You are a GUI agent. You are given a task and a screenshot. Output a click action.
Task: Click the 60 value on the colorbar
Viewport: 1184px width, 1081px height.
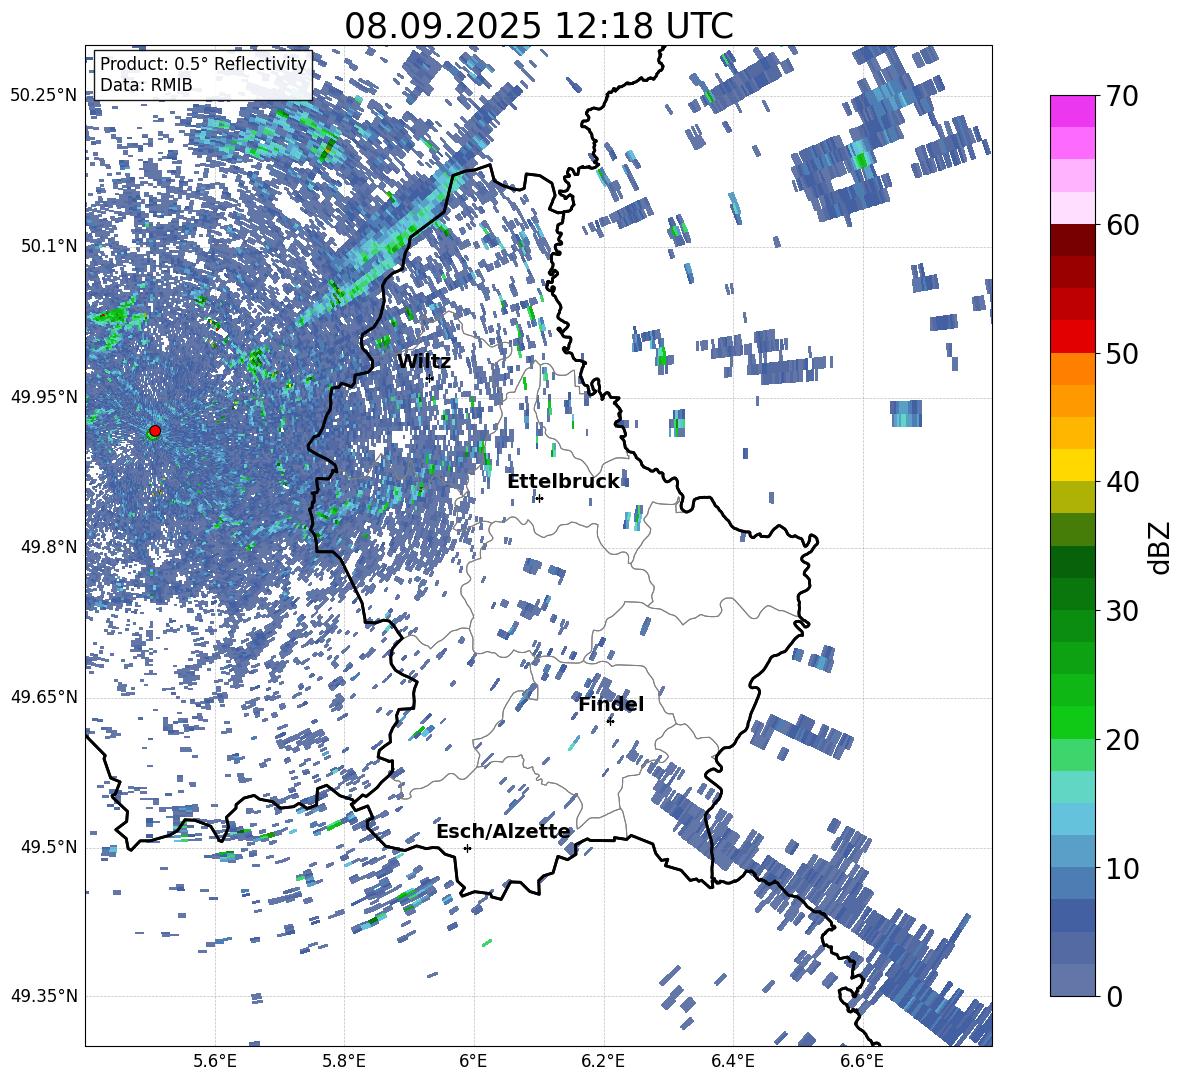1122,225
